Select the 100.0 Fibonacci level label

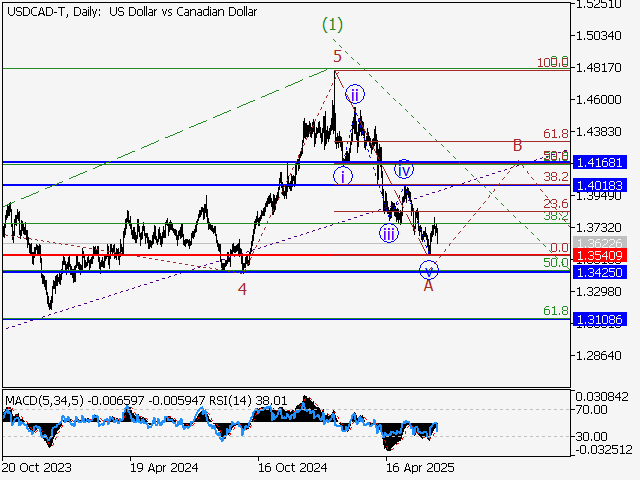[x=553, y=62]
